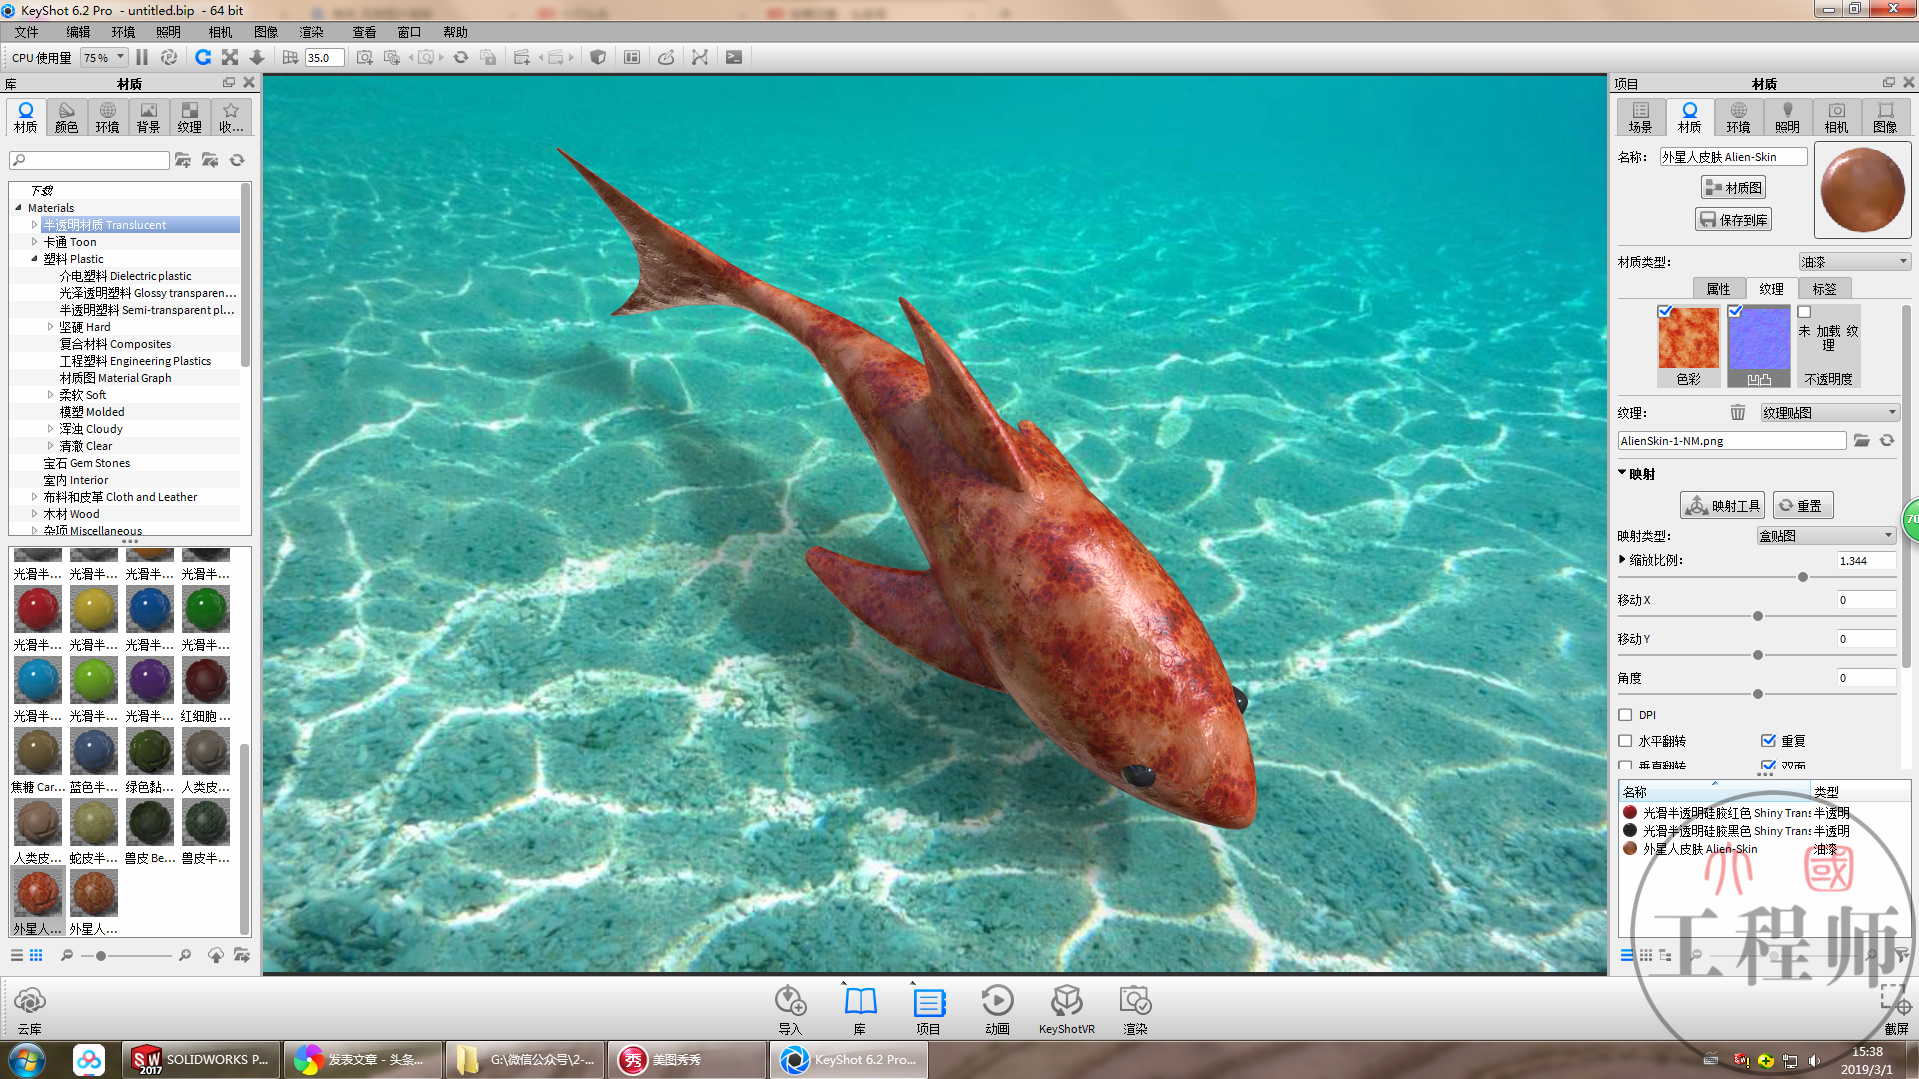Switch library to Textures tab
The image size is (1919, 1079).
coord(189,117)
